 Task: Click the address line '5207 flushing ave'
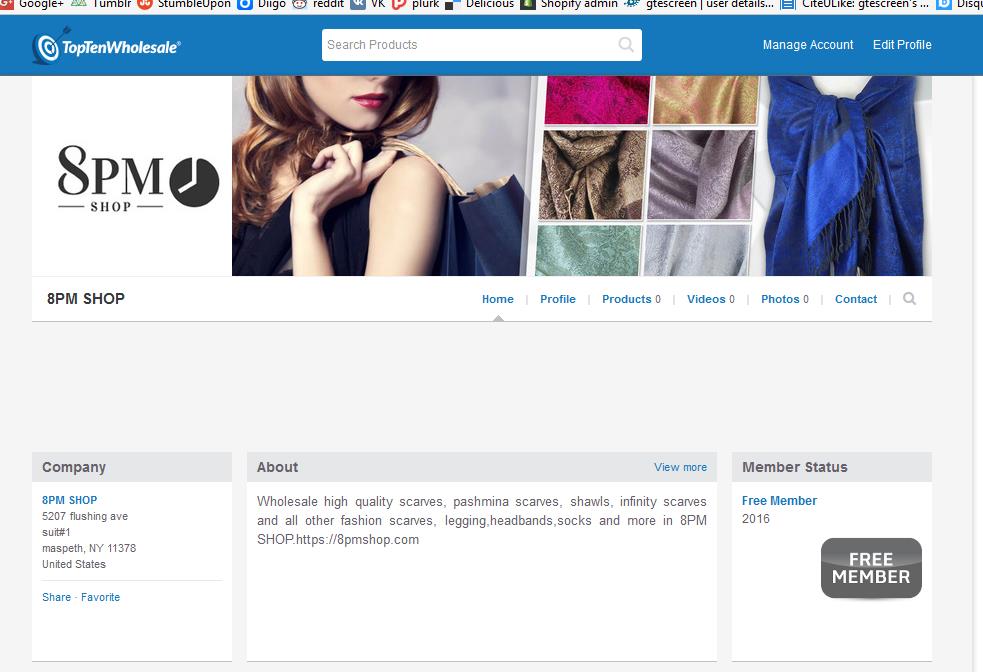pos(85,516)
